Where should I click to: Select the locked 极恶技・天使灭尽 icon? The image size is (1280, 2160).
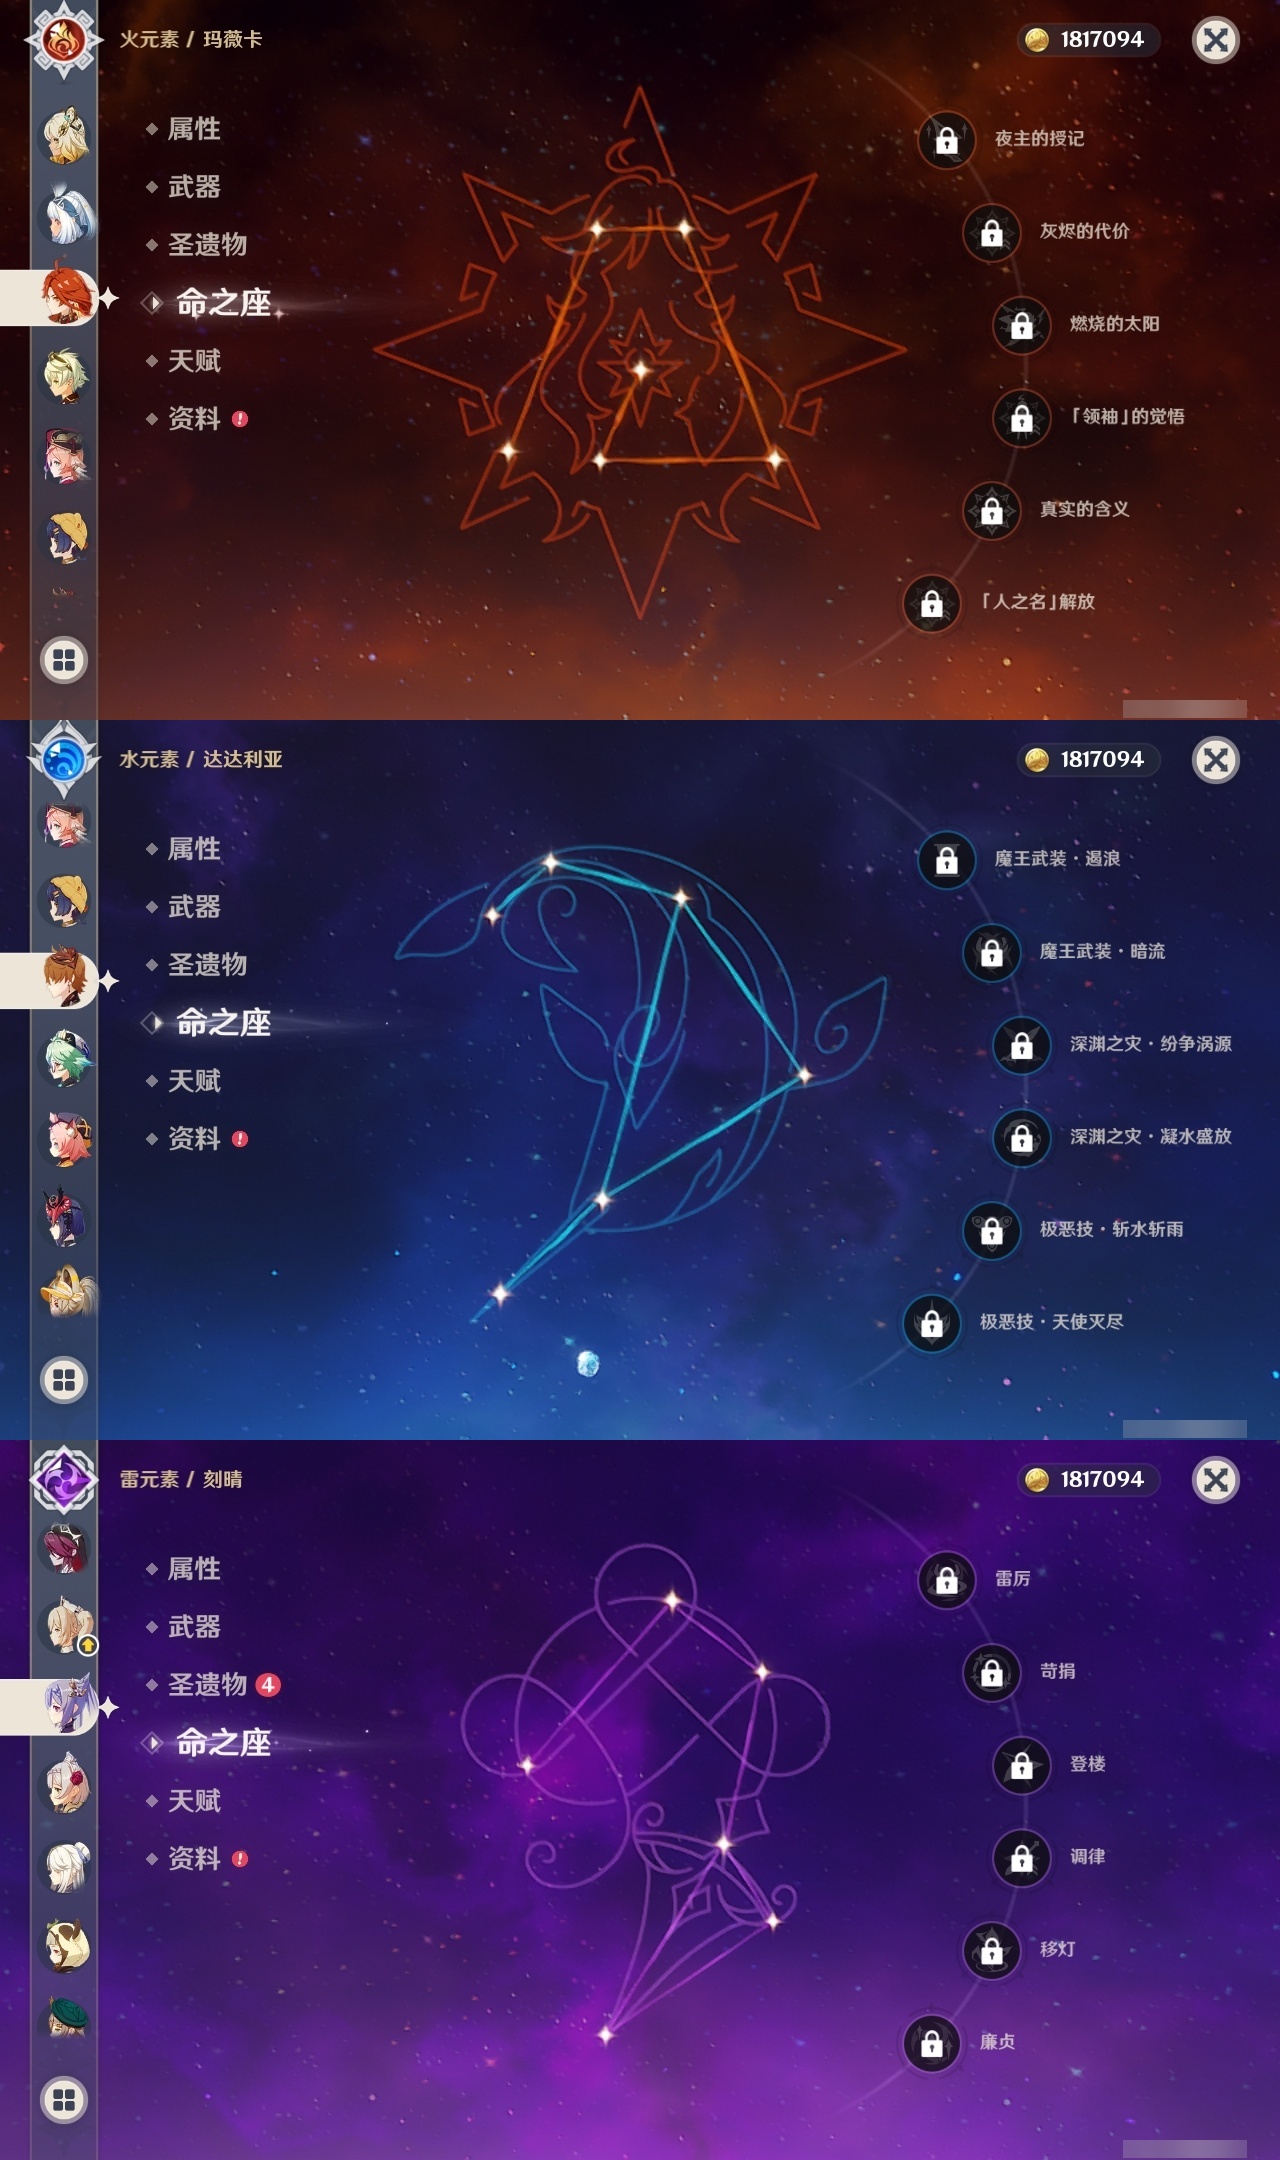point(931,1323)
